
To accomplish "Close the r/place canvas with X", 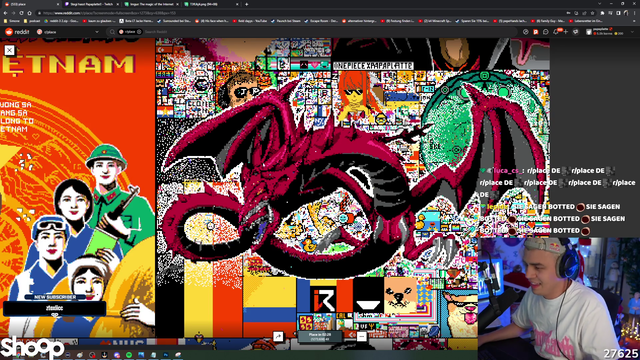I will coord(9,50).
